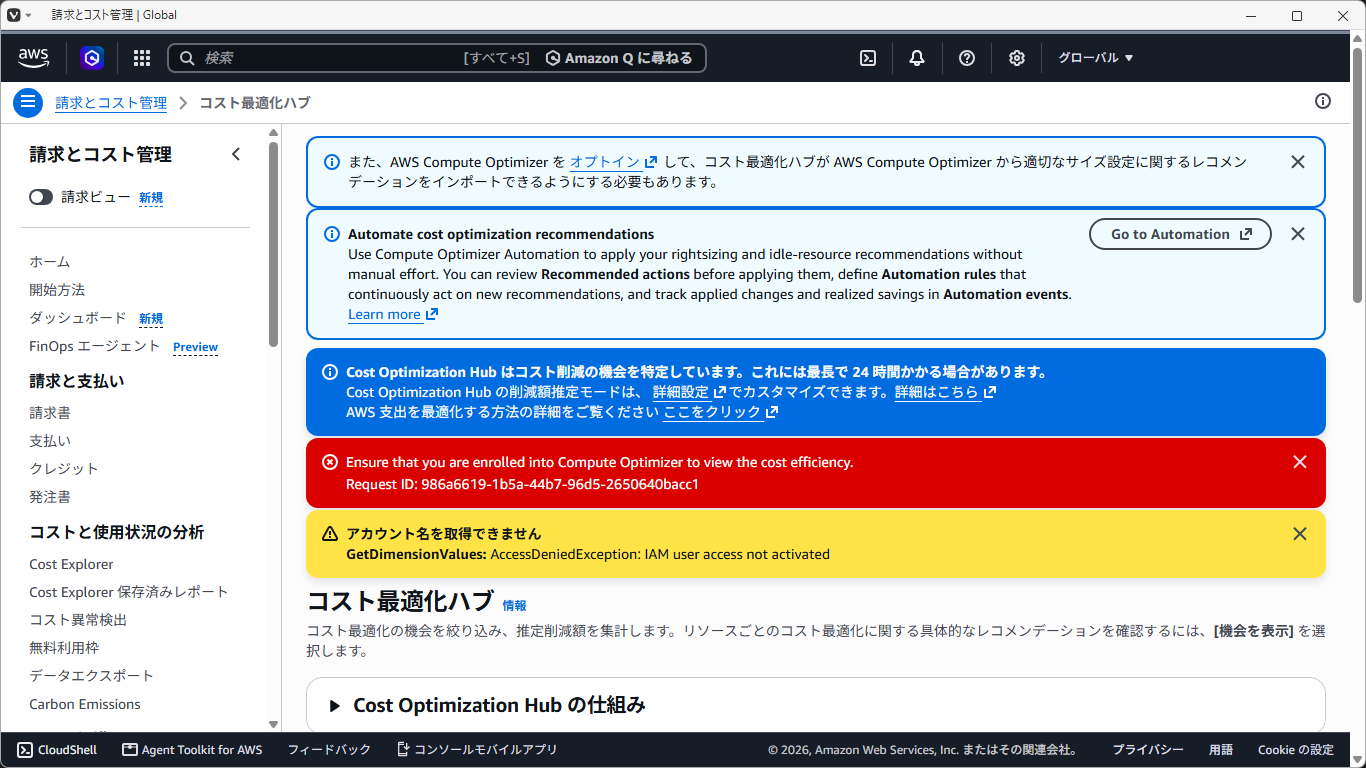Collapse the 請求とコスト管理 sidebar with the chevron

tap(236, 154)
